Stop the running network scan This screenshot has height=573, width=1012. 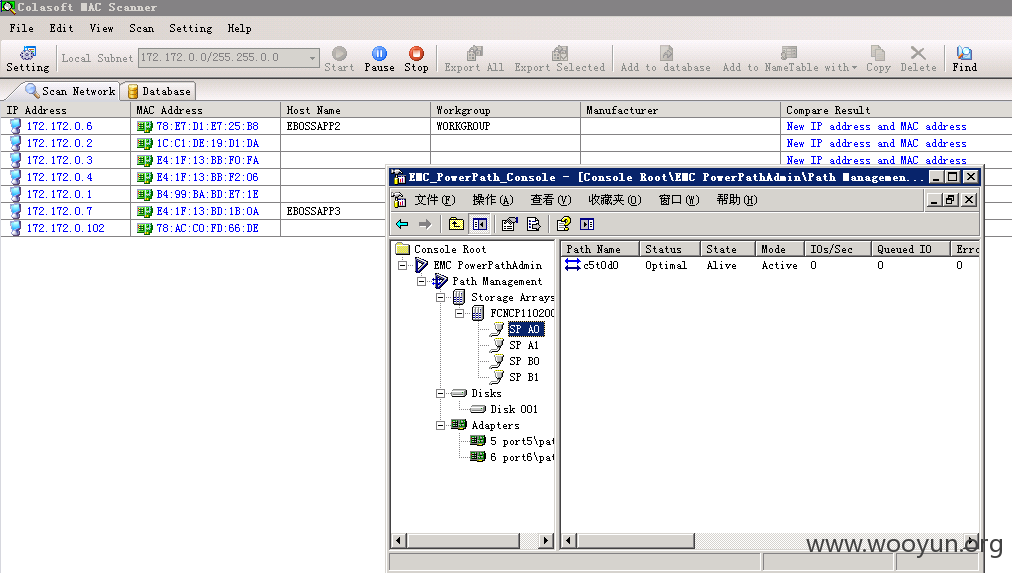click(x=416, y=59)
